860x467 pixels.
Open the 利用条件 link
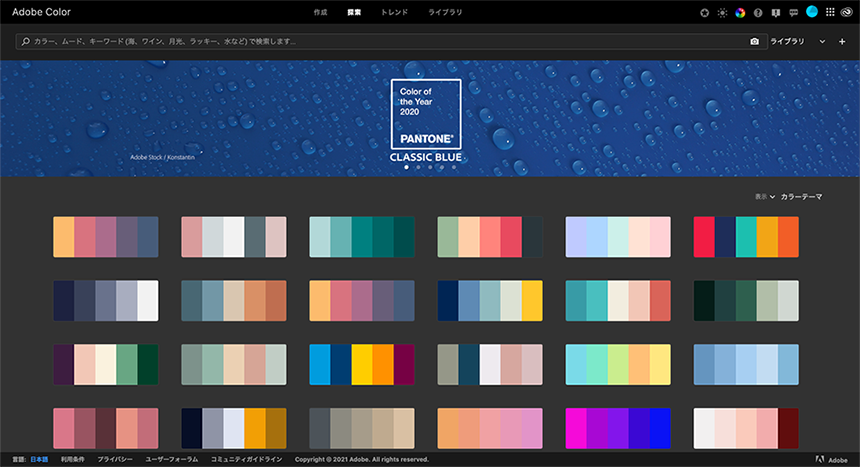72,459
